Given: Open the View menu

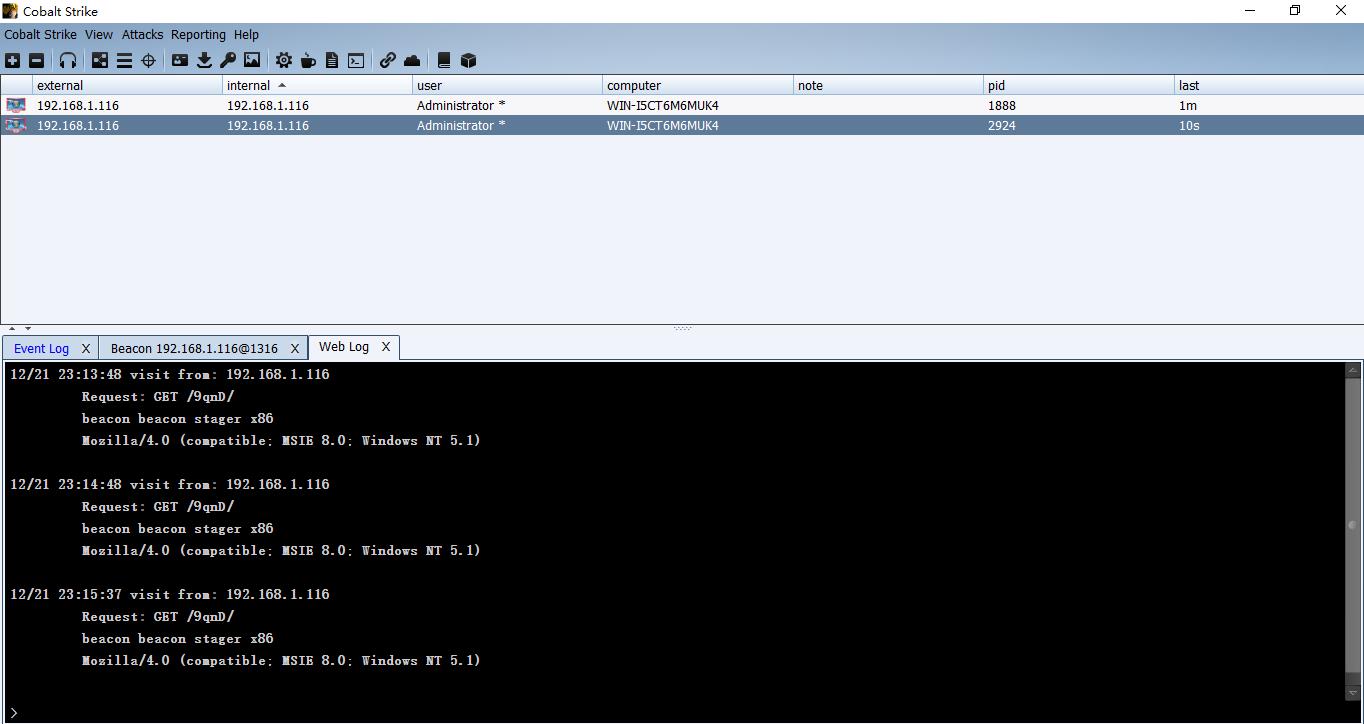Looking at the screenshot, I should [99, 34].
